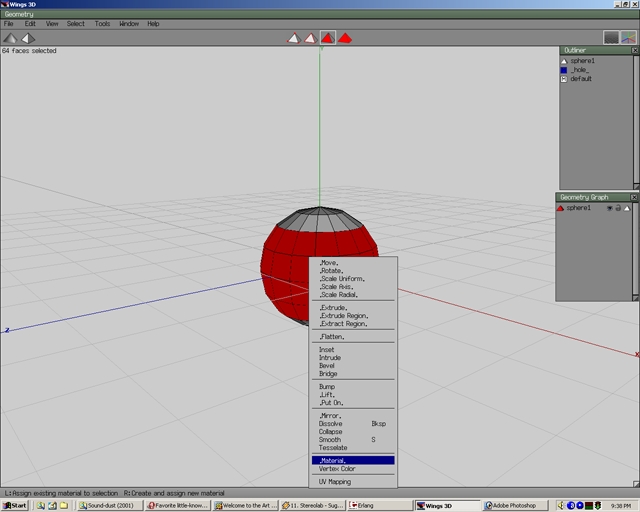Toggle sphere1 lock icon in Geometry Graph
Image resolution: width=640 pixels, height=512 pixels.
point(618,208)
